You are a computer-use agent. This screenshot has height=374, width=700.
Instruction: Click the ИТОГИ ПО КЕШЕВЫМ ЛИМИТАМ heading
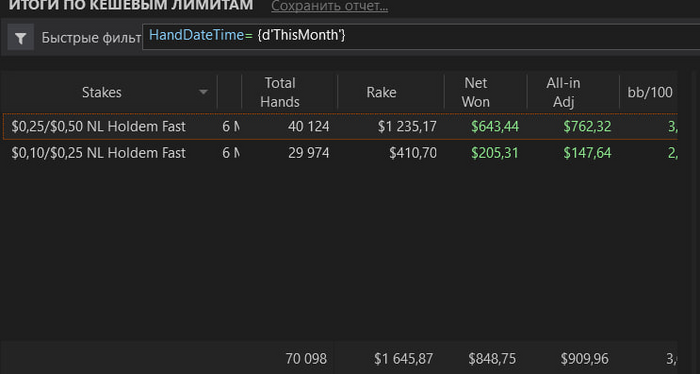click(131, 6)
